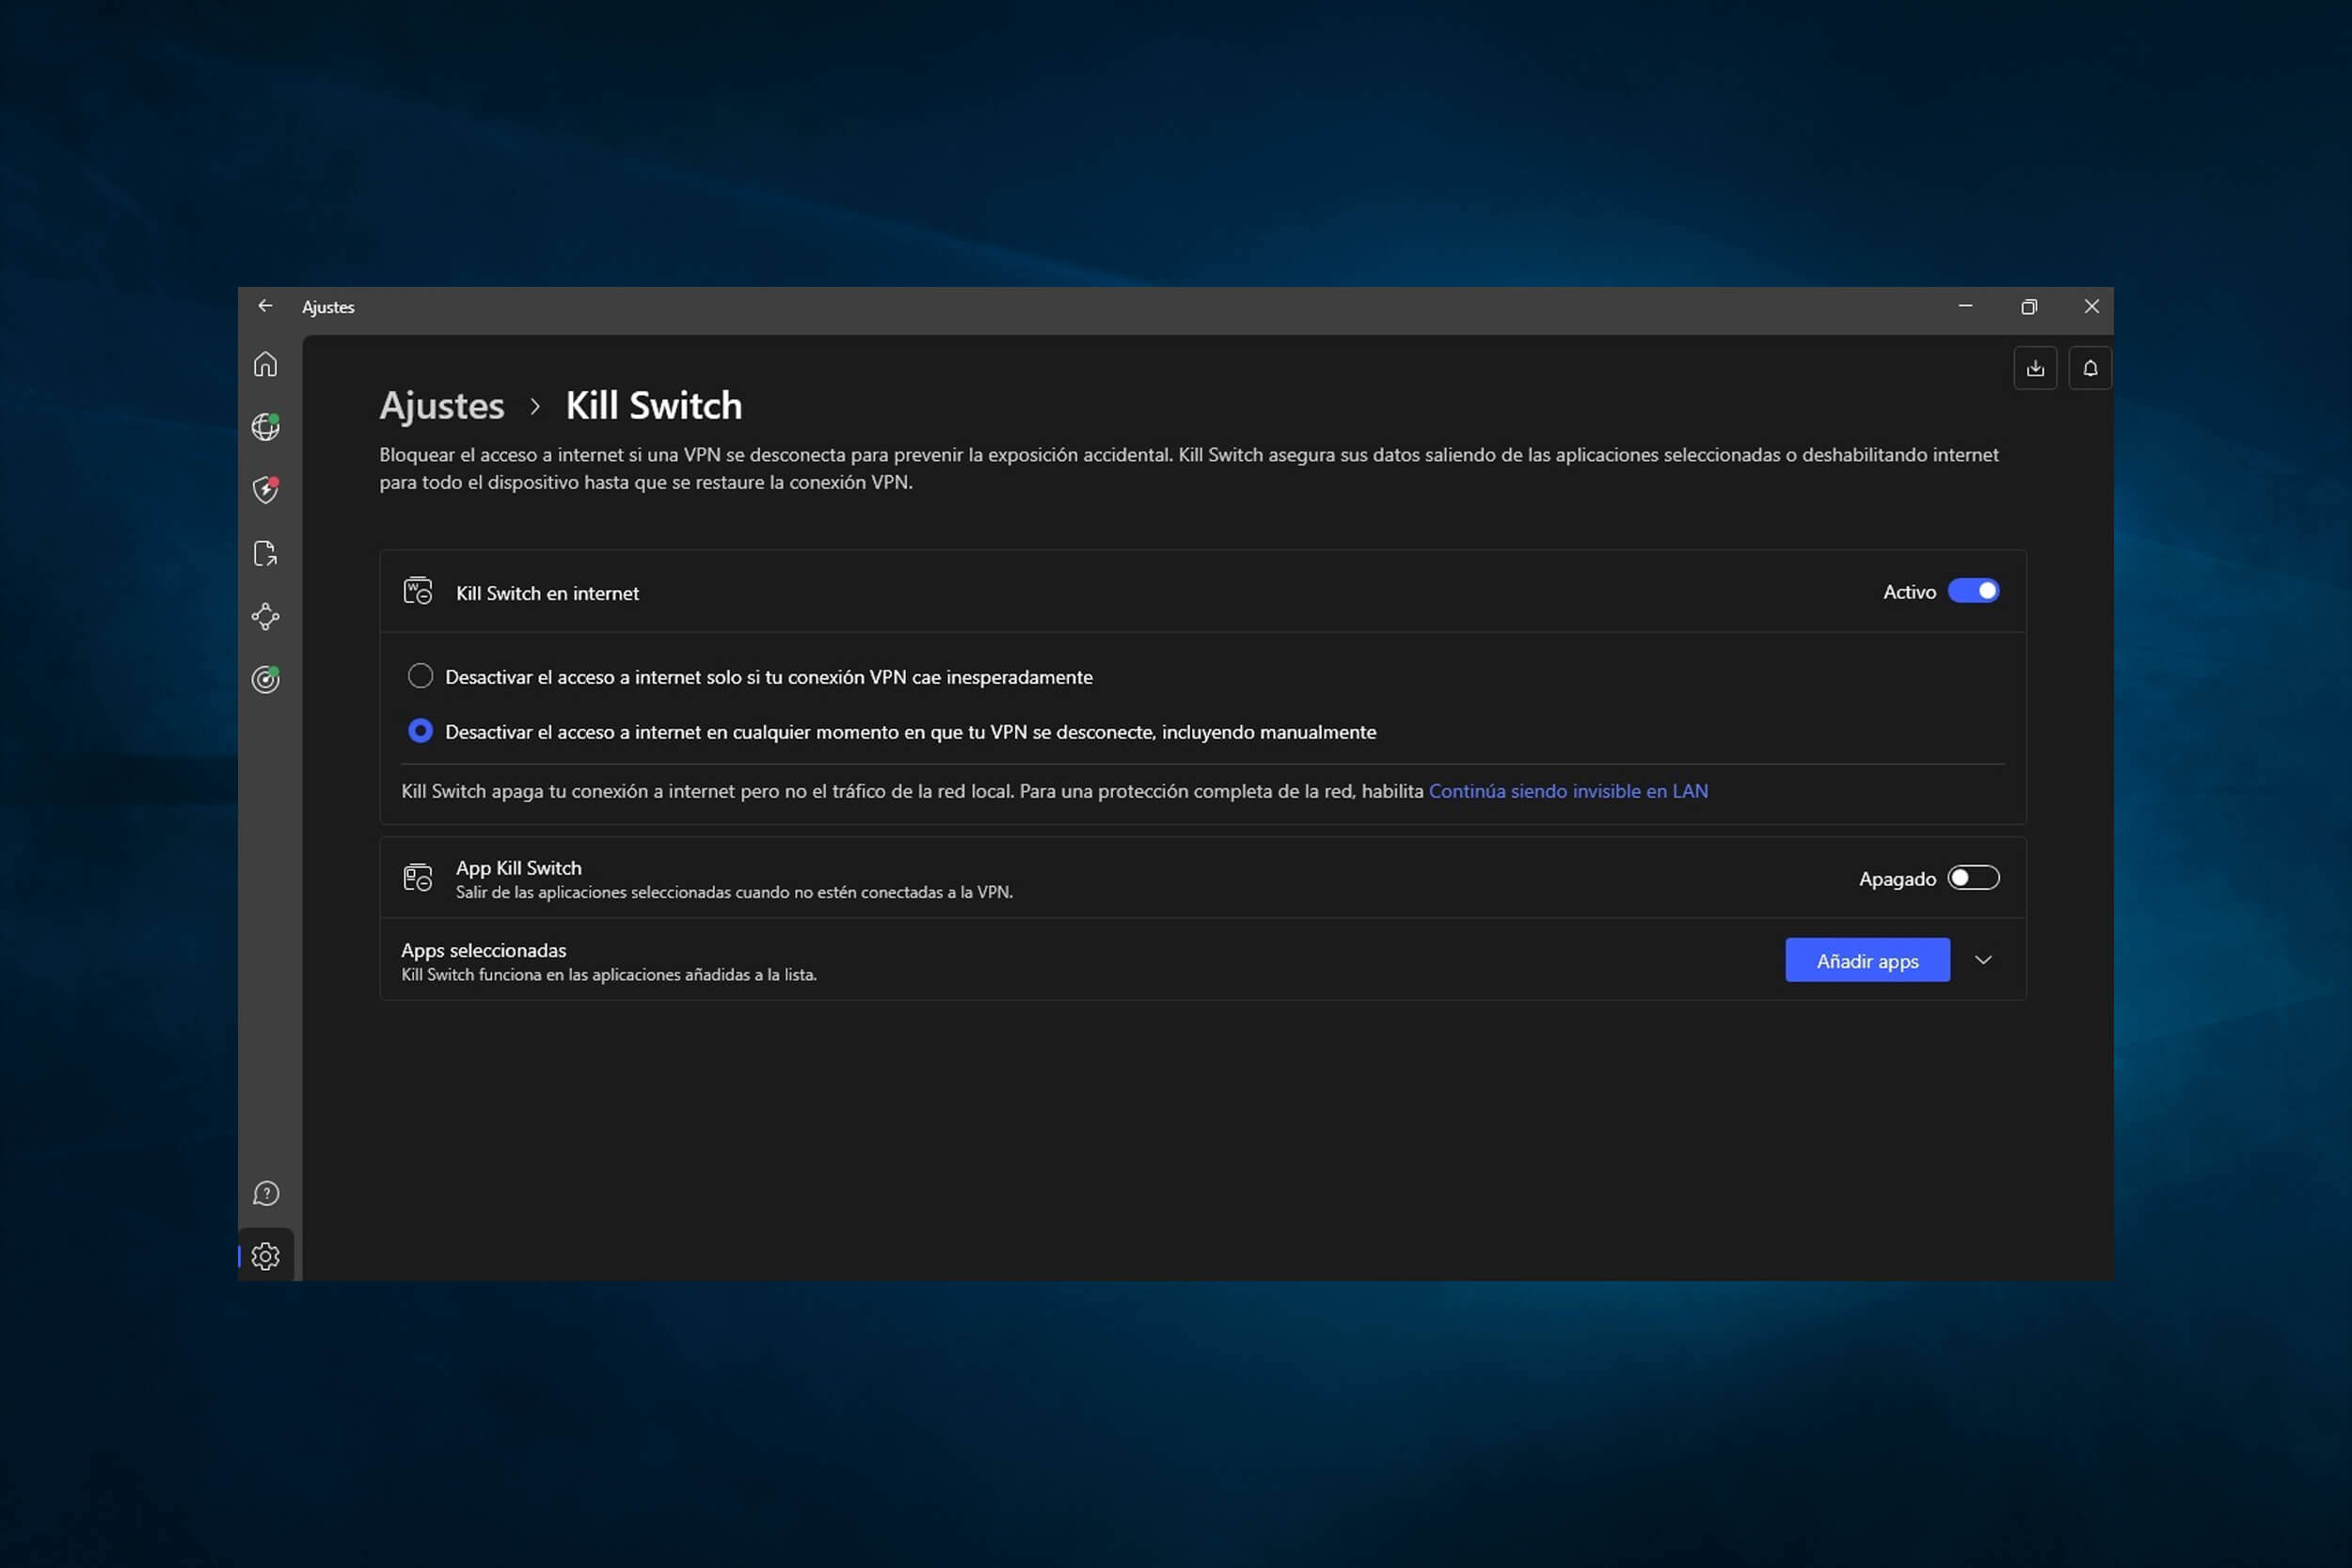
Task: Close the Ajustes window
Action: [x=2091, y=306]
